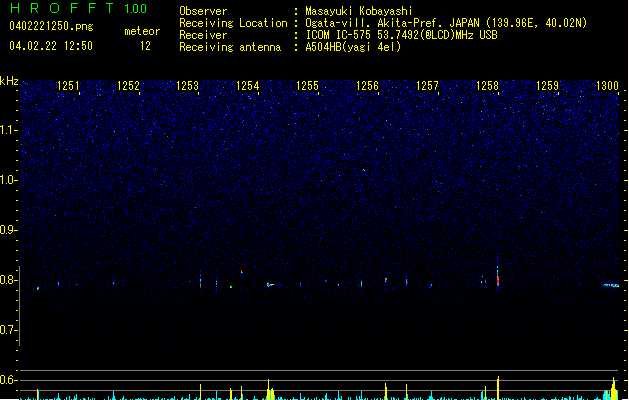Click the 1258 time axis marker
The width and height of the screenshot is (629, 400).
tap(487, 86)
